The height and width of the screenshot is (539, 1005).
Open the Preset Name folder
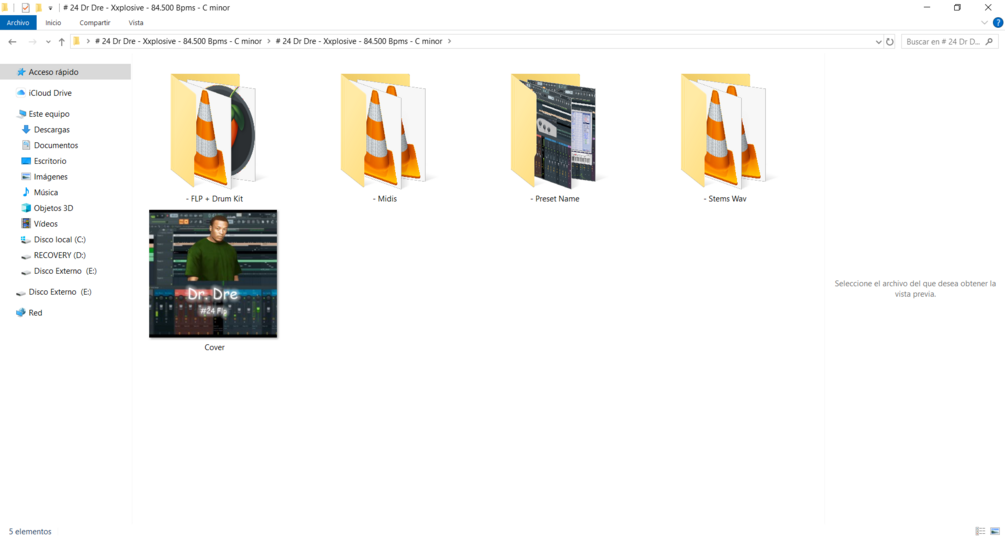coord(554,131)
